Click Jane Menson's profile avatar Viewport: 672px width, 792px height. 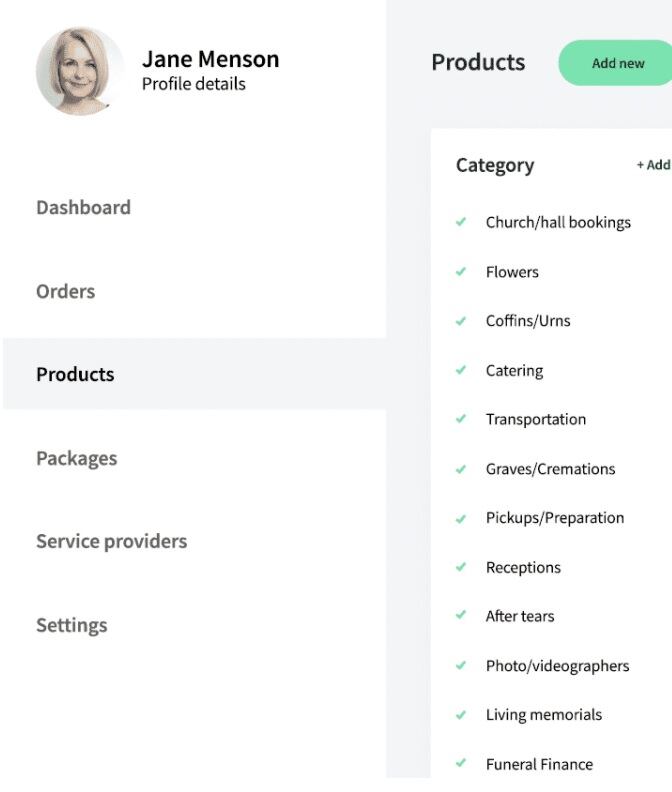tap(80, 71)
